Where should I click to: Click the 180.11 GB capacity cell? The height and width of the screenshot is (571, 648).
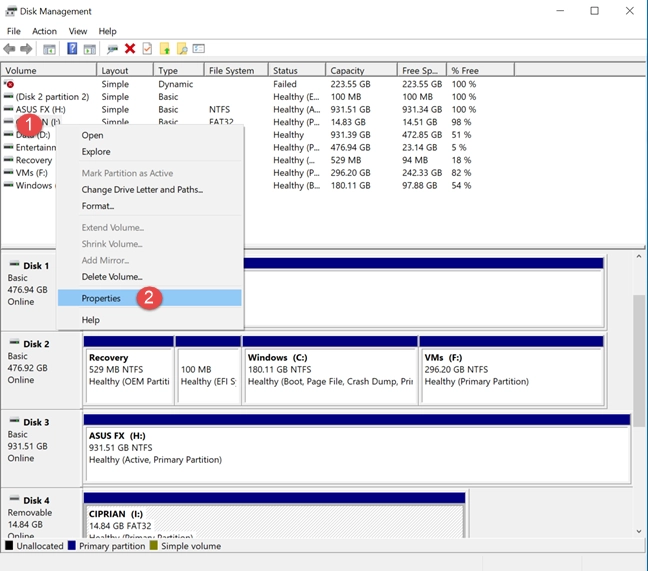click(350, 186)
